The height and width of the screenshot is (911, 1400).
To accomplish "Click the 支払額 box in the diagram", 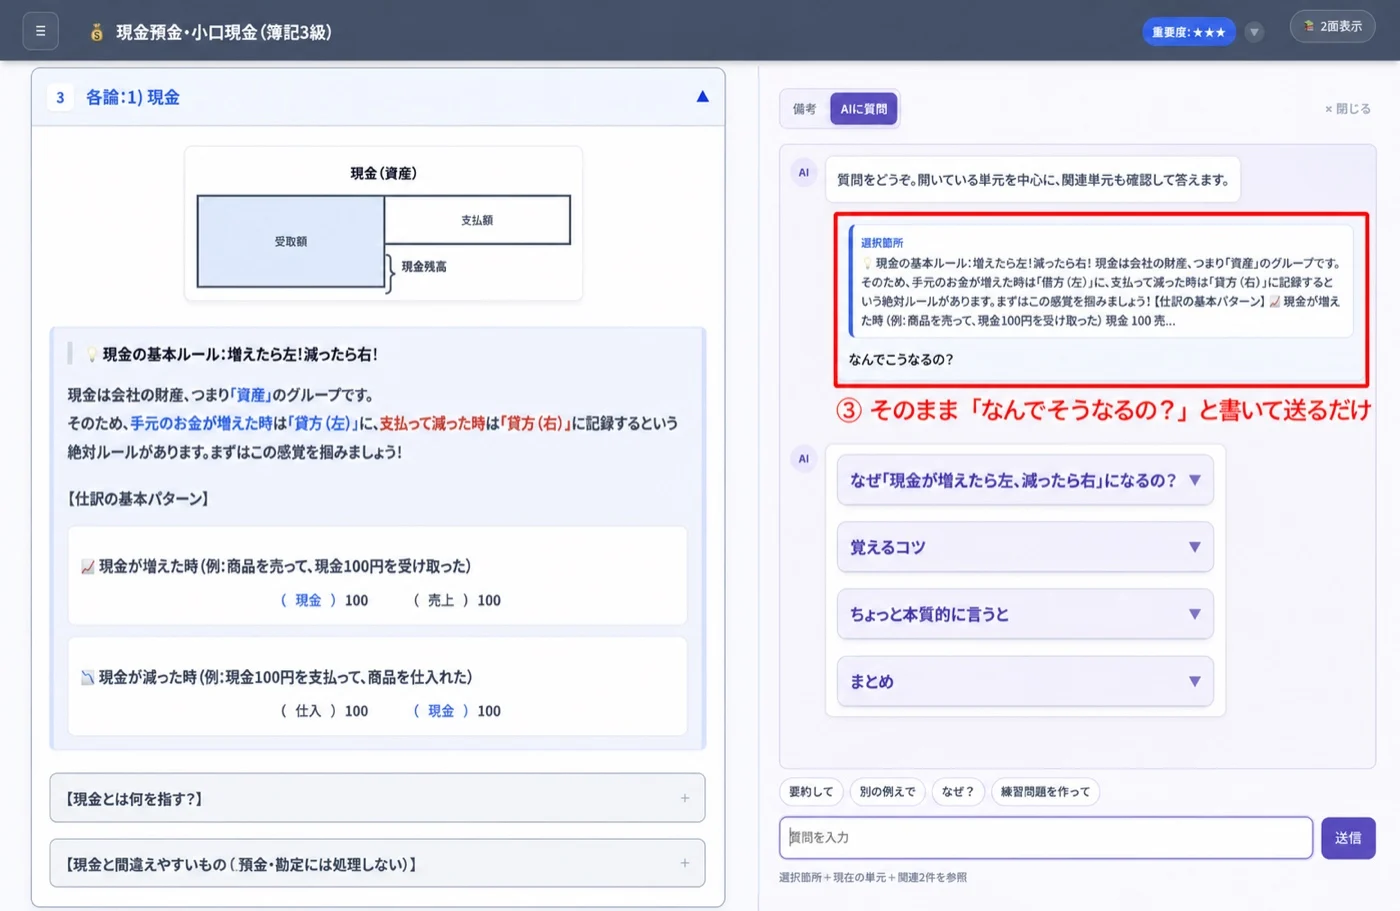I will (x=477, y=220).
